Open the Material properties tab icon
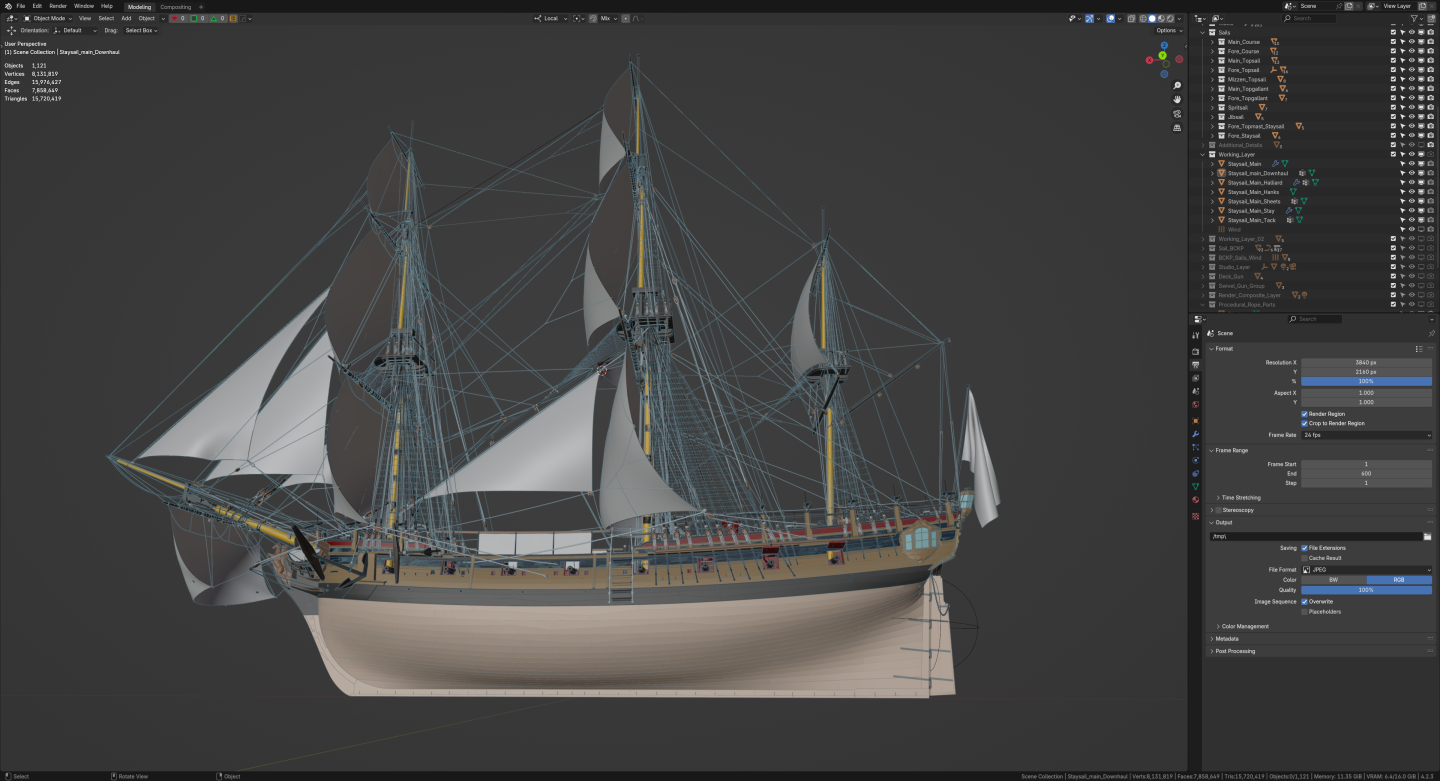 coord(1195,500)
